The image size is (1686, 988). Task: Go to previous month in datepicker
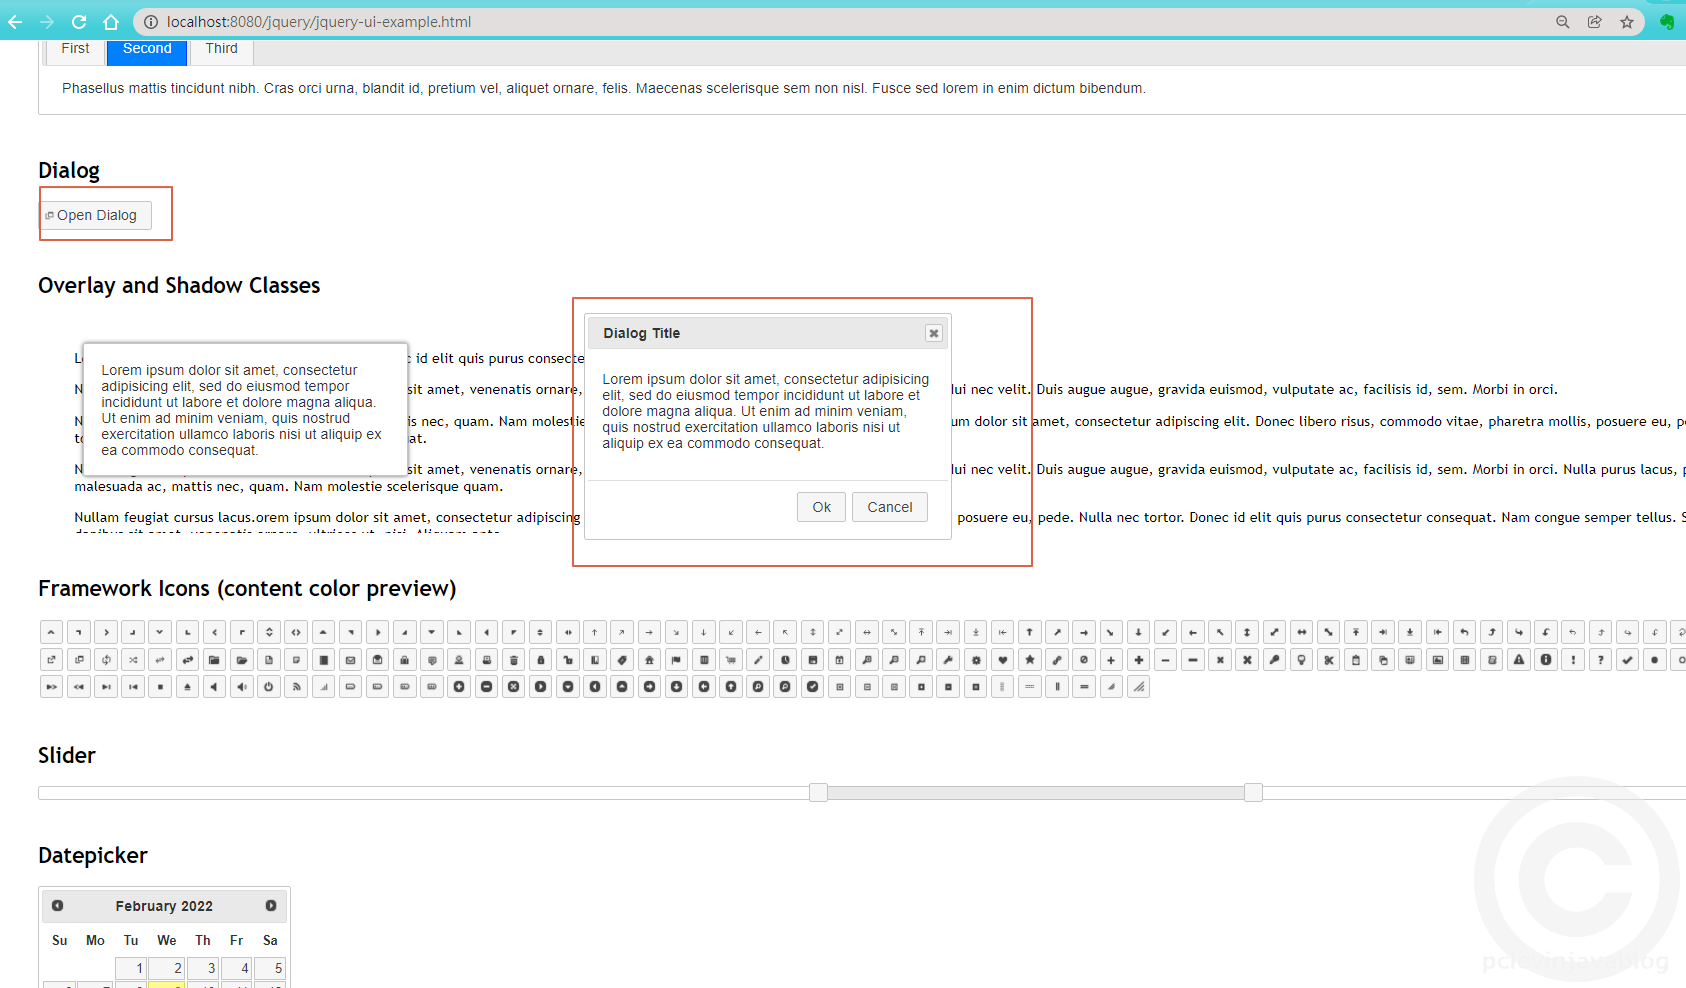(x=58, y=905)
